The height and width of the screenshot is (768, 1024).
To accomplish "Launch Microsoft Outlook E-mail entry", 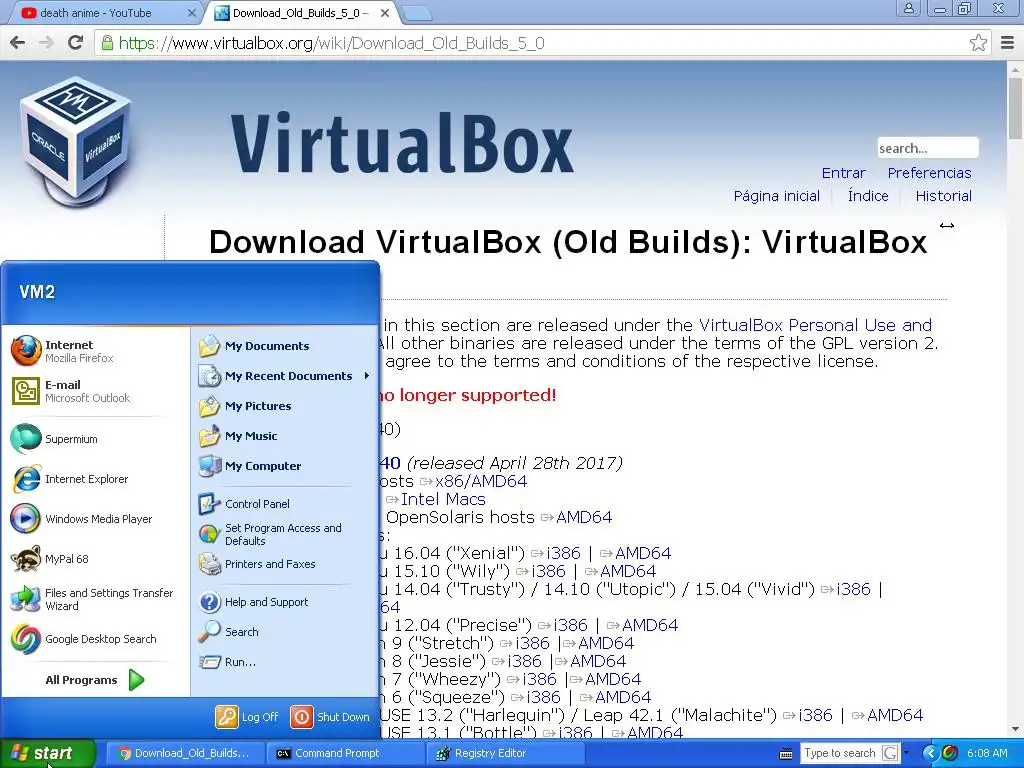I will tap(71, 391).
